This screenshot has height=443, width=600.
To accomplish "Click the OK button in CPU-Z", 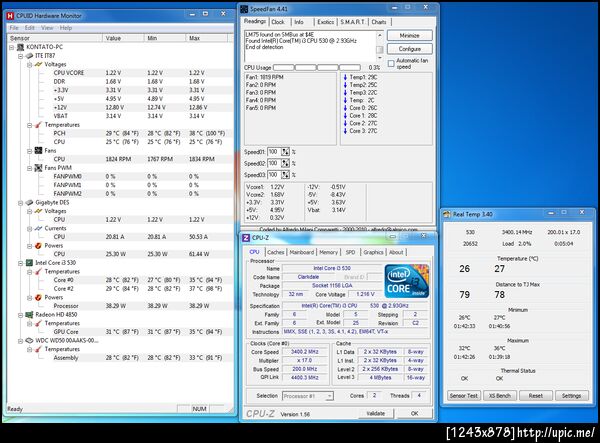I will [414, 414].
